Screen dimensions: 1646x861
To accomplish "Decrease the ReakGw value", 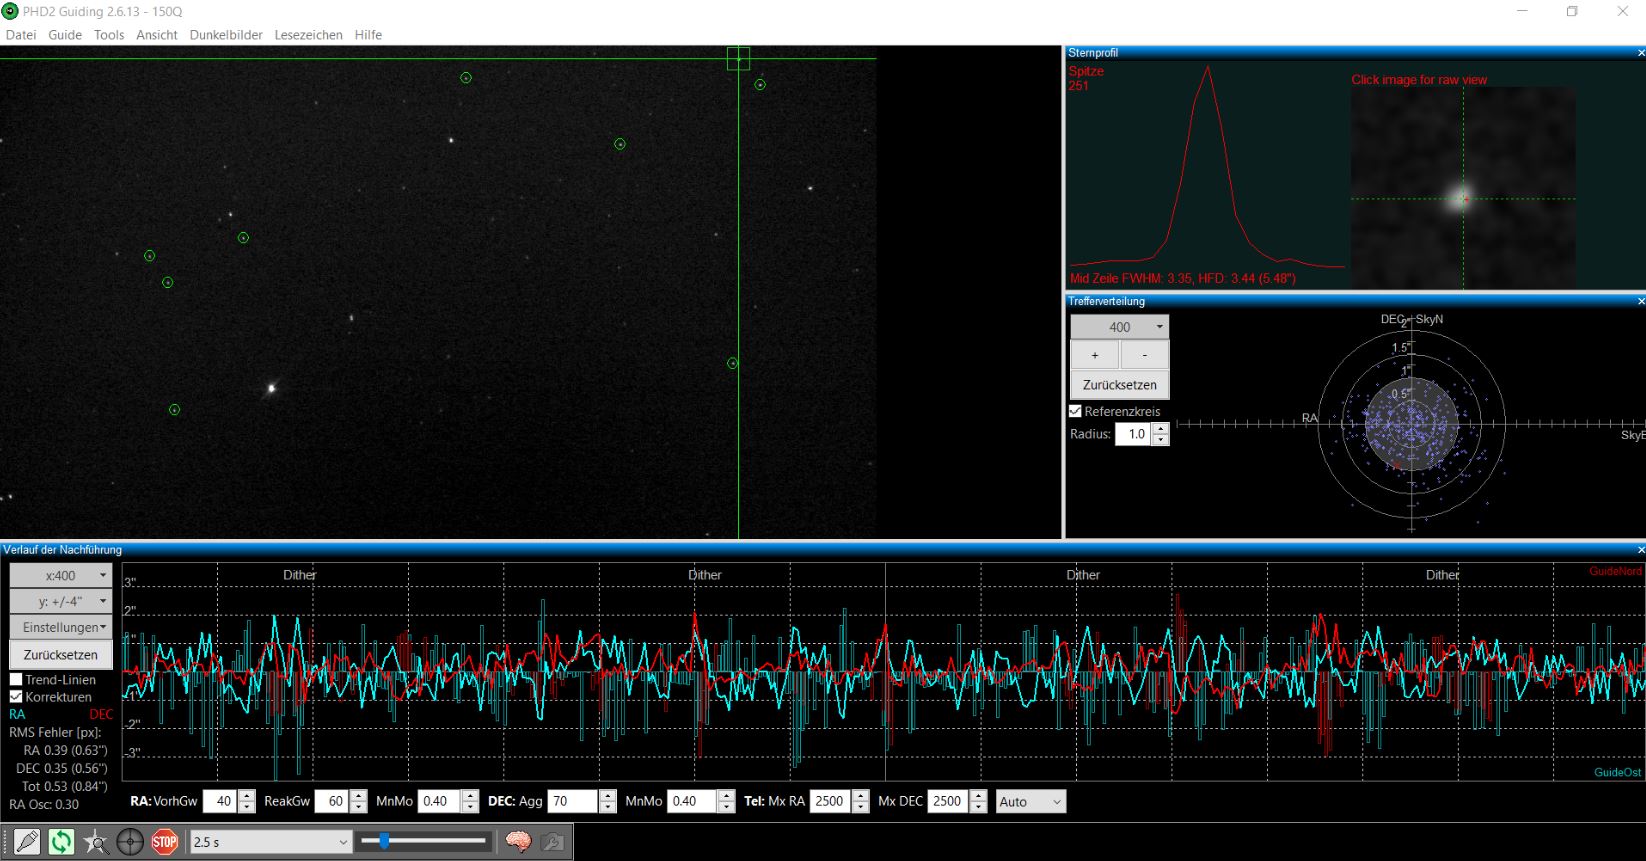I will (x=359, y=807).
